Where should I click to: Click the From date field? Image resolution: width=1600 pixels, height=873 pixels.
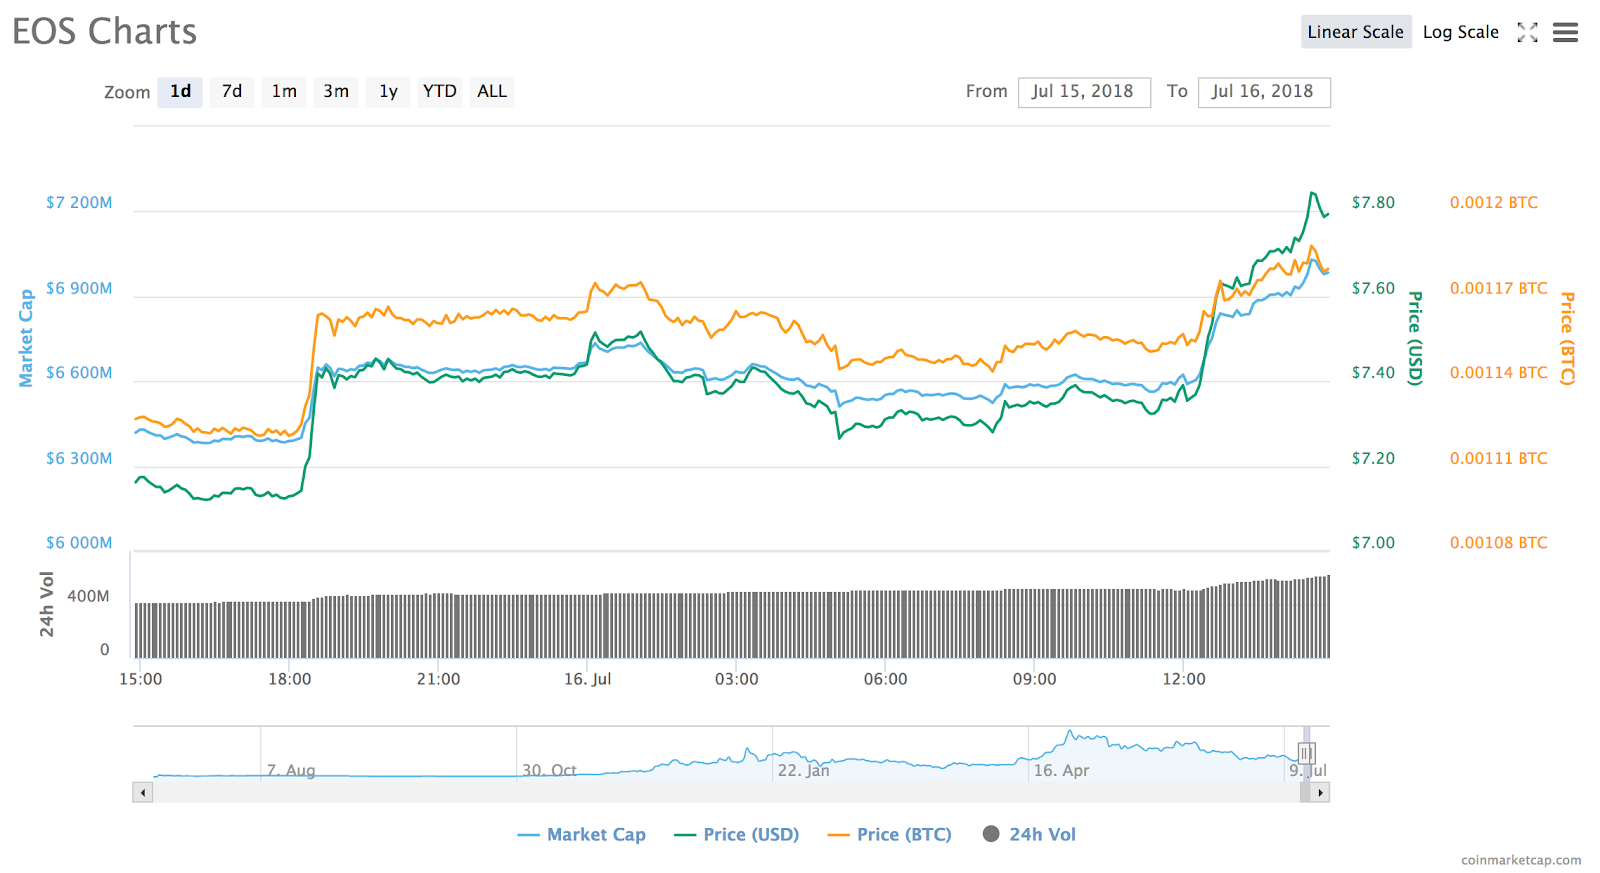tap(1084, 92)
